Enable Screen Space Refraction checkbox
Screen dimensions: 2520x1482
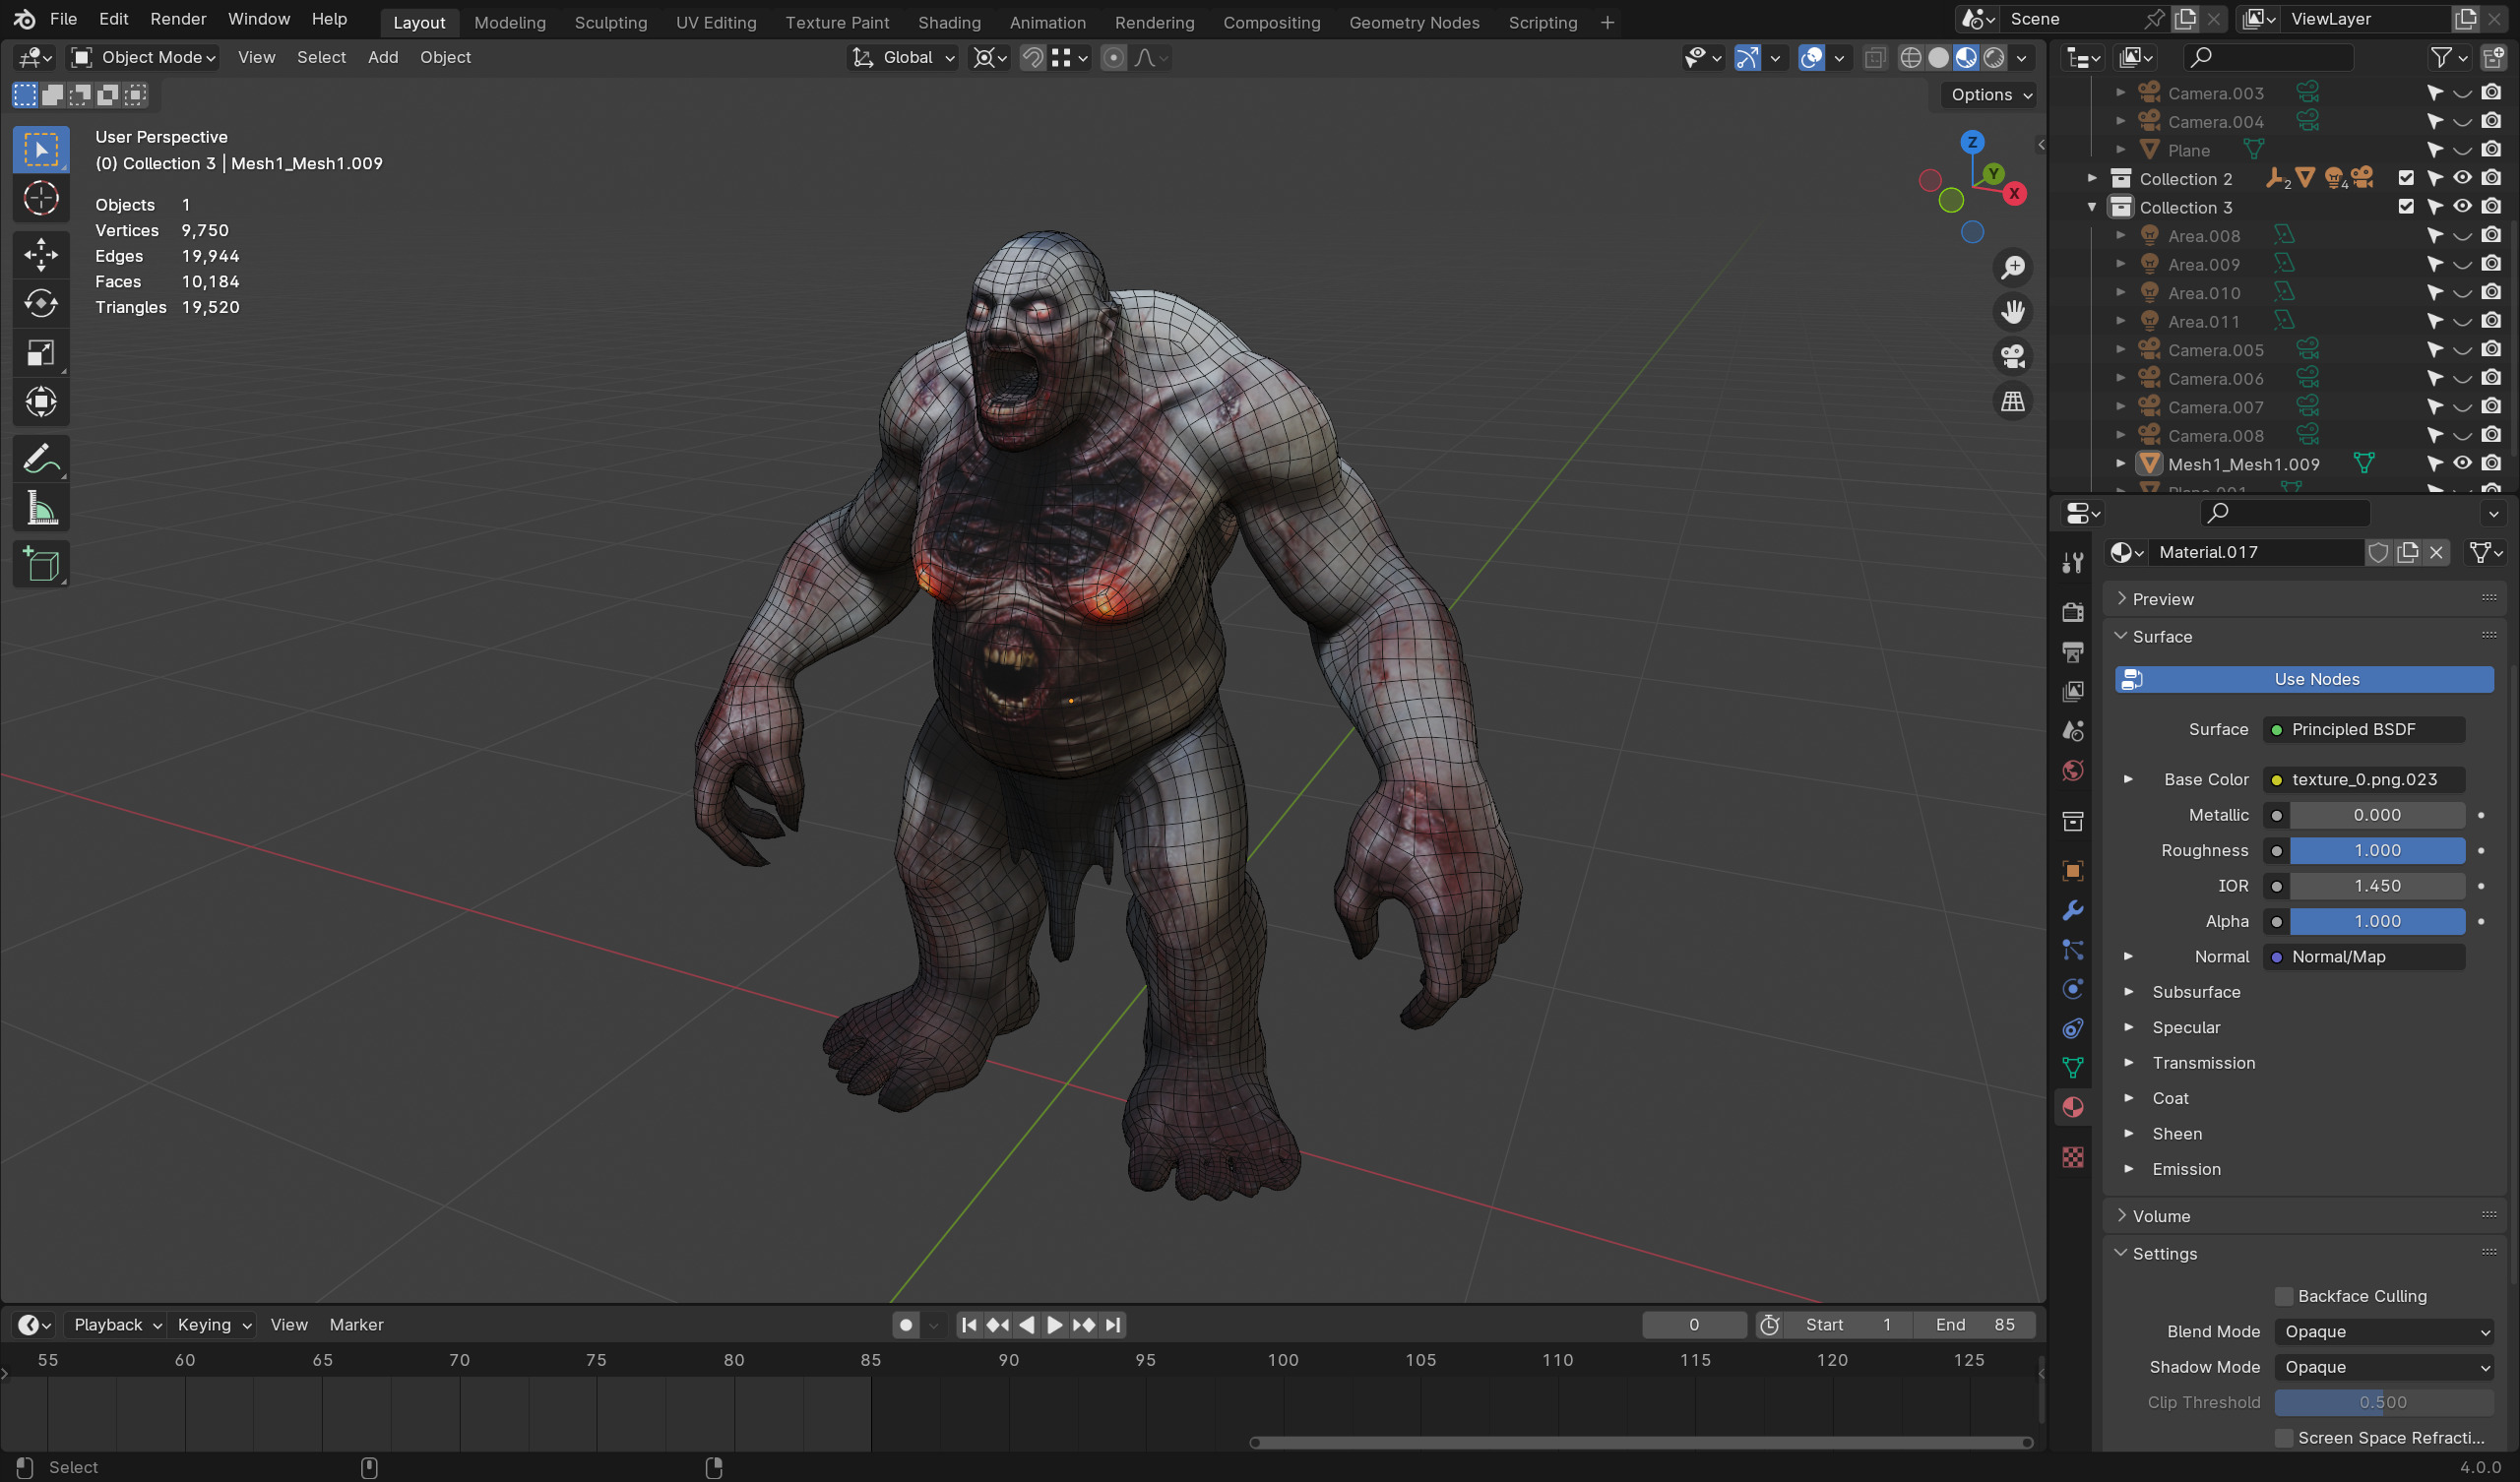point(2283,1438)
